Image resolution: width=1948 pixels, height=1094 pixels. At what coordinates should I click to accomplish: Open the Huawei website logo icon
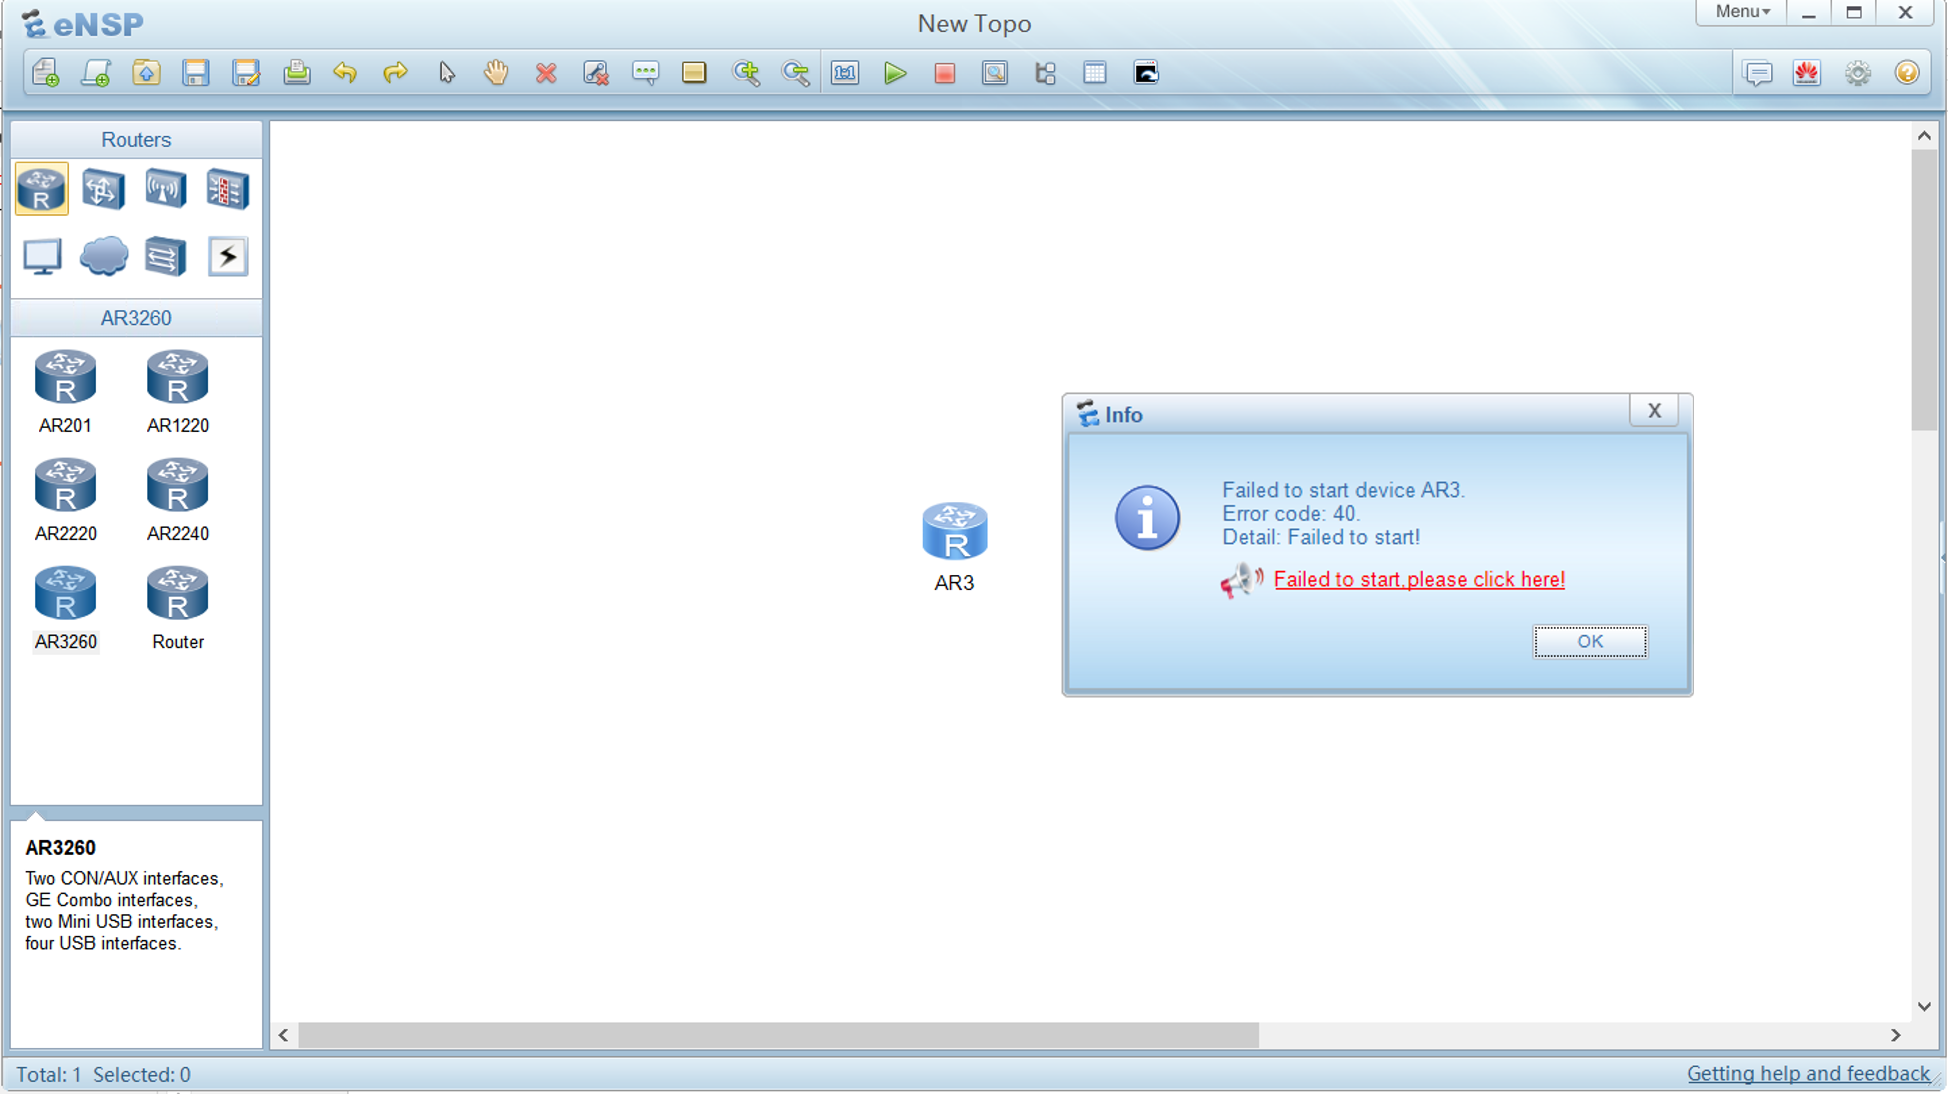pyautogui.click(x=1807, y=73)
